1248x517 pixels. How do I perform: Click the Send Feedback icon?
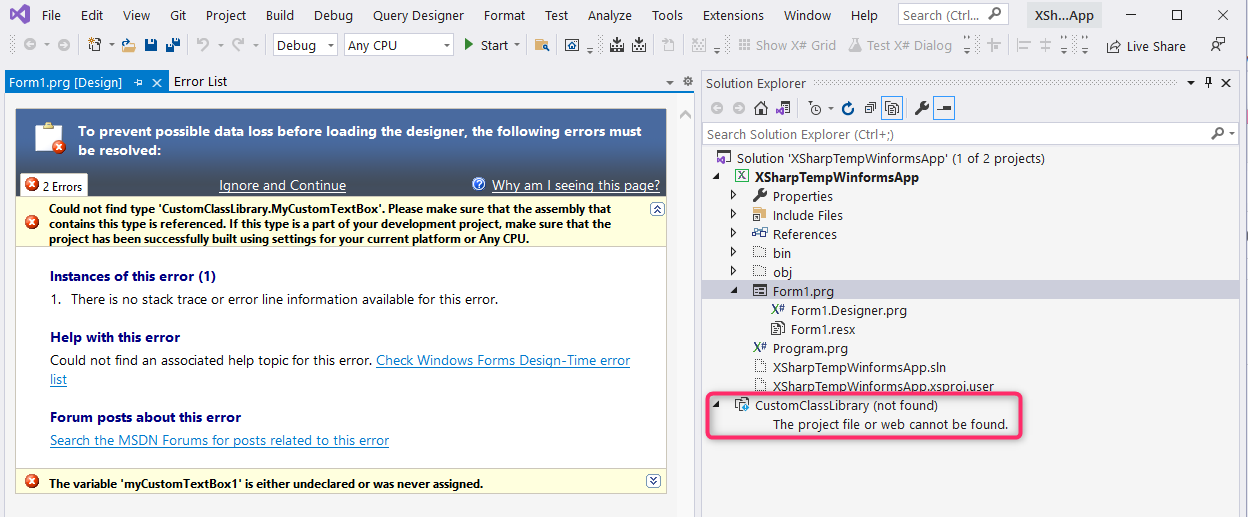coord(1217,45)
